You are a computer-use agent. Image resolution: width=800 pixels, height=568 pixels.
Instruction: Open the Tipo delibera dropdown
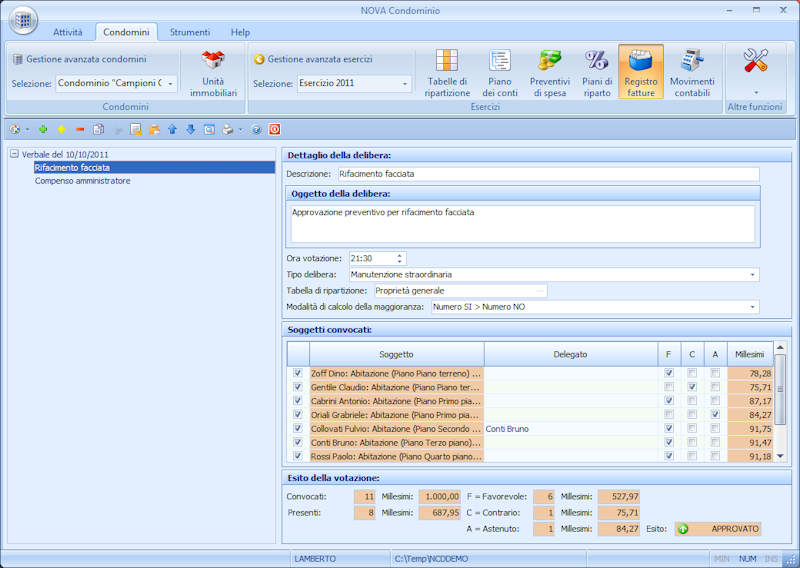pyautogui.click(x=752, y=275)
